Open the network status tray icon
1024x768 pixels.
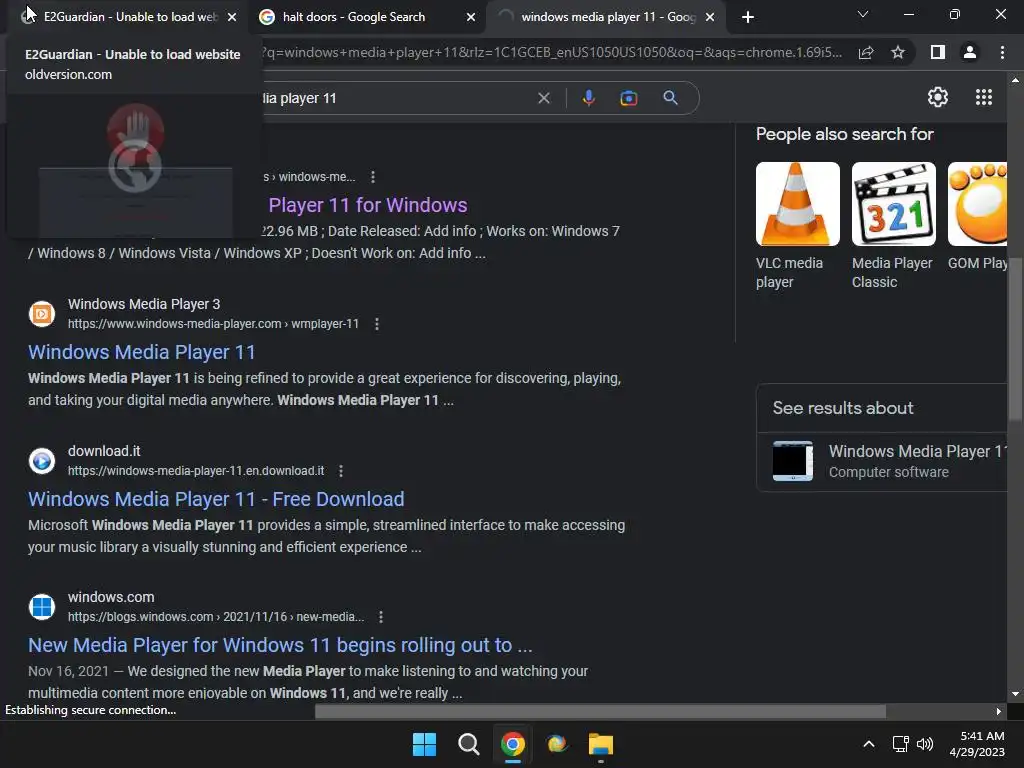point(901,744)
